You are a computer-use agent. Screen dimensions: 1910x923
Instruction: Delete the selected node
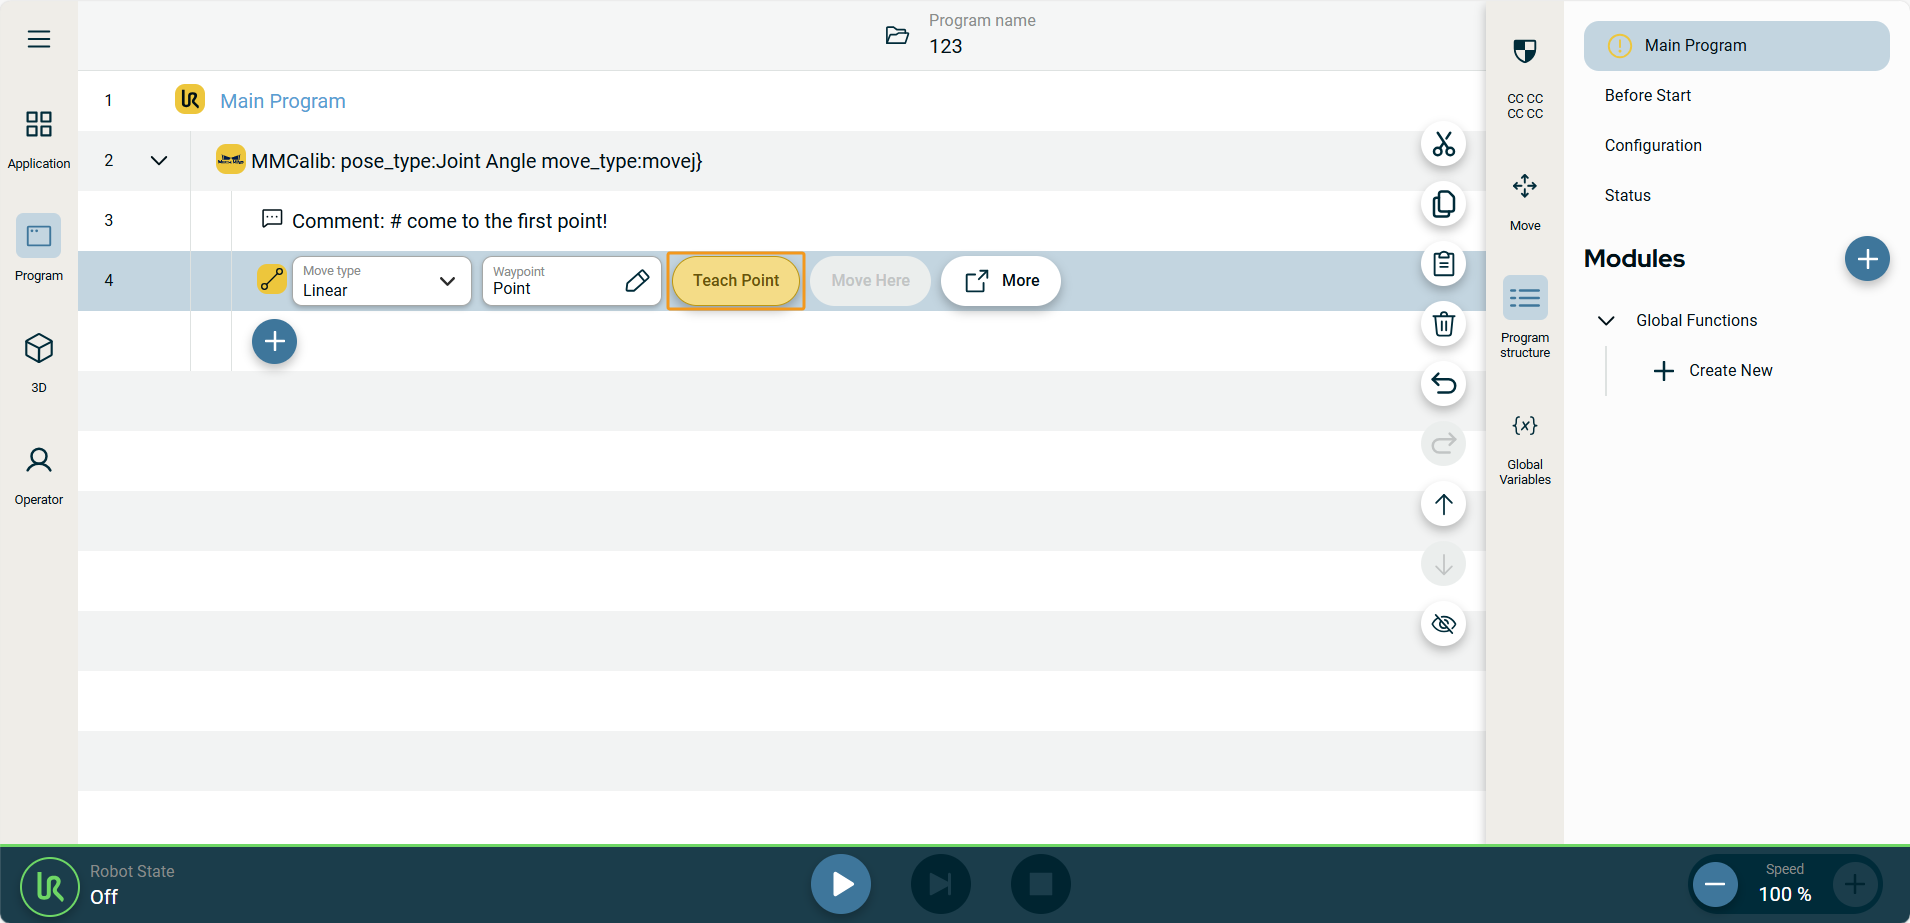point(1444,324)
